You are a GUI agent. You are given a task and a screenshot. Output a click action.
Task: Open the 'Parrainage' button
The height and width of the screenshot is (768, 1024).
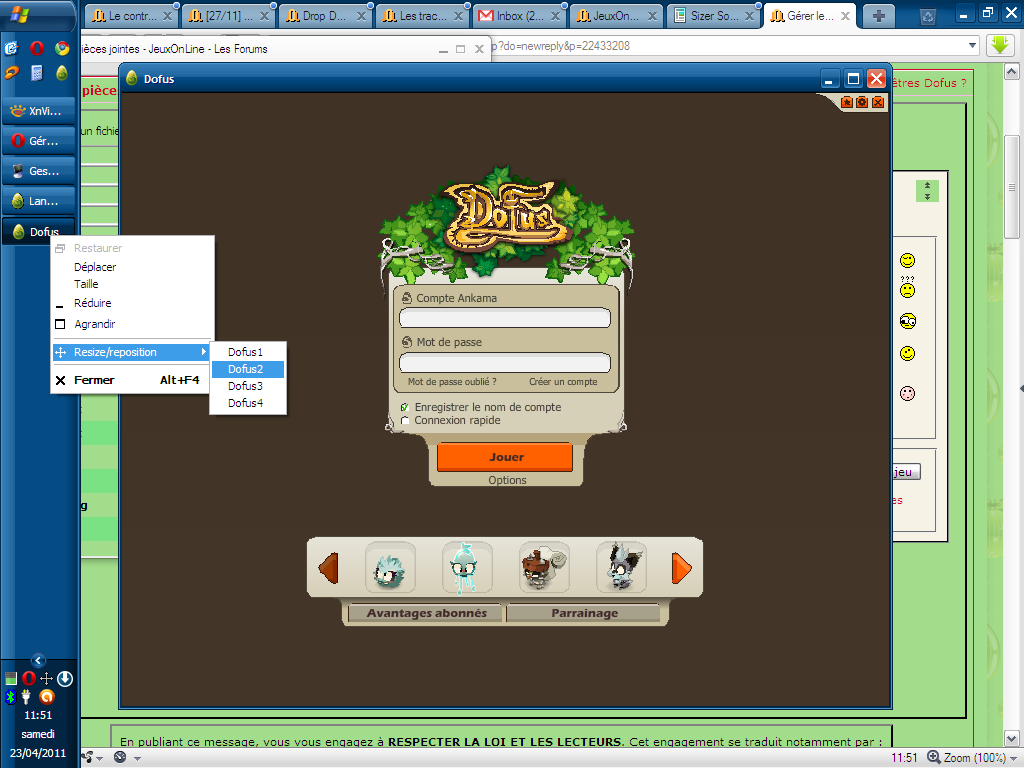click(584, 613)
